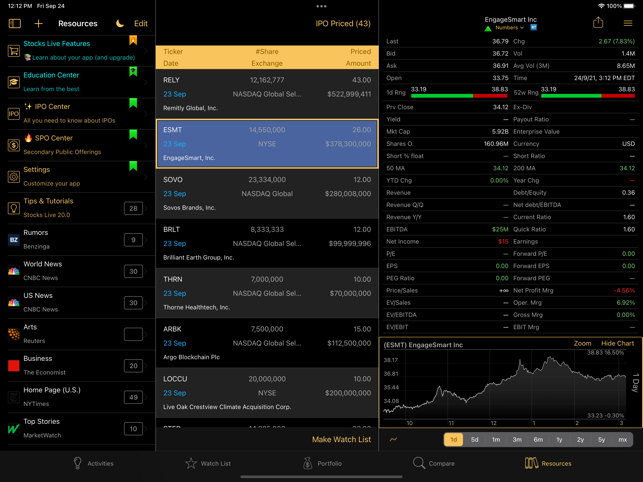Image resolution: width=643 pixels, height=482 pixels.
Task: Open the hamburger menu icon
Action: [x=628, y=23]
